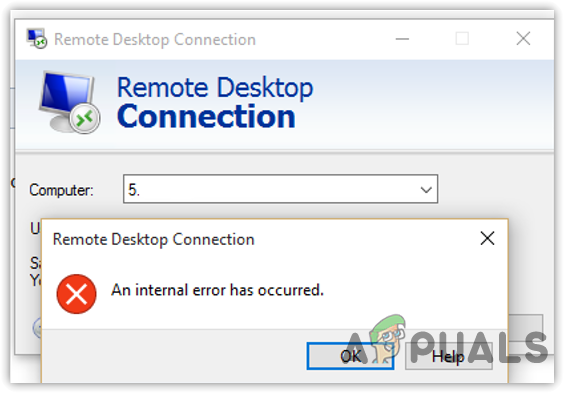Image resolution: width=564 pixels, height=393 pixels.
Task: Click the partly hidden Show Options icon
Action: [37, 328]
